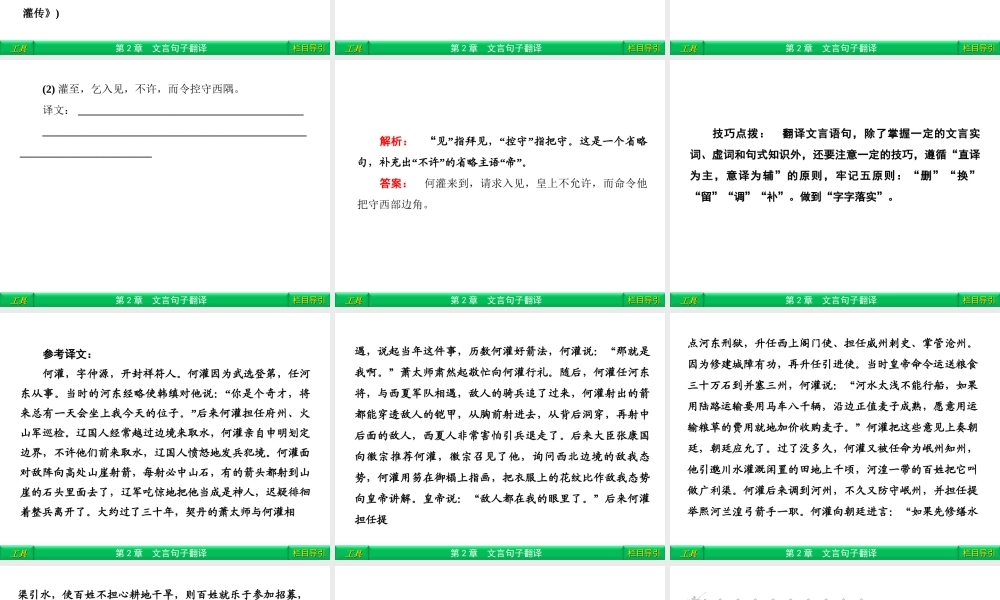This screenshot has height=600, width=1000.
Task: Click the line '举熙河兰湟弓箭手一职'
Action: (x=832, y=512)
